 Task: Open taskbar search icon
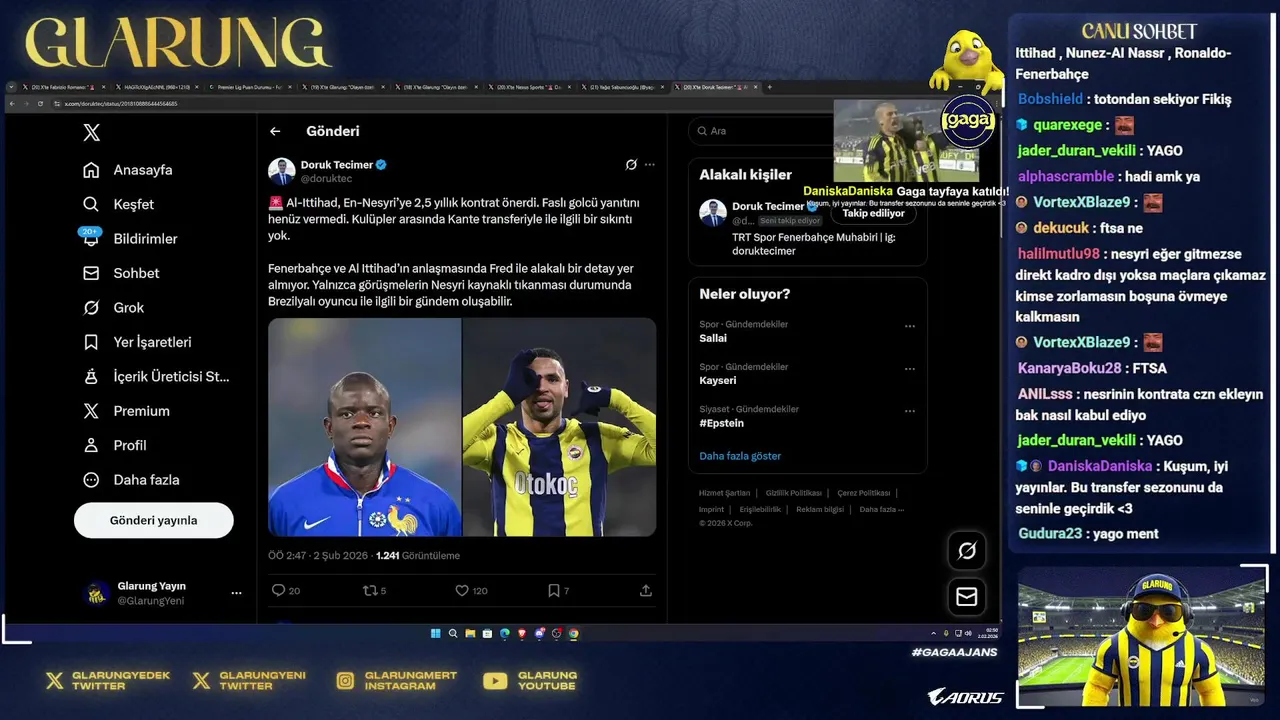pyautogui.click(x=453, y=633)
